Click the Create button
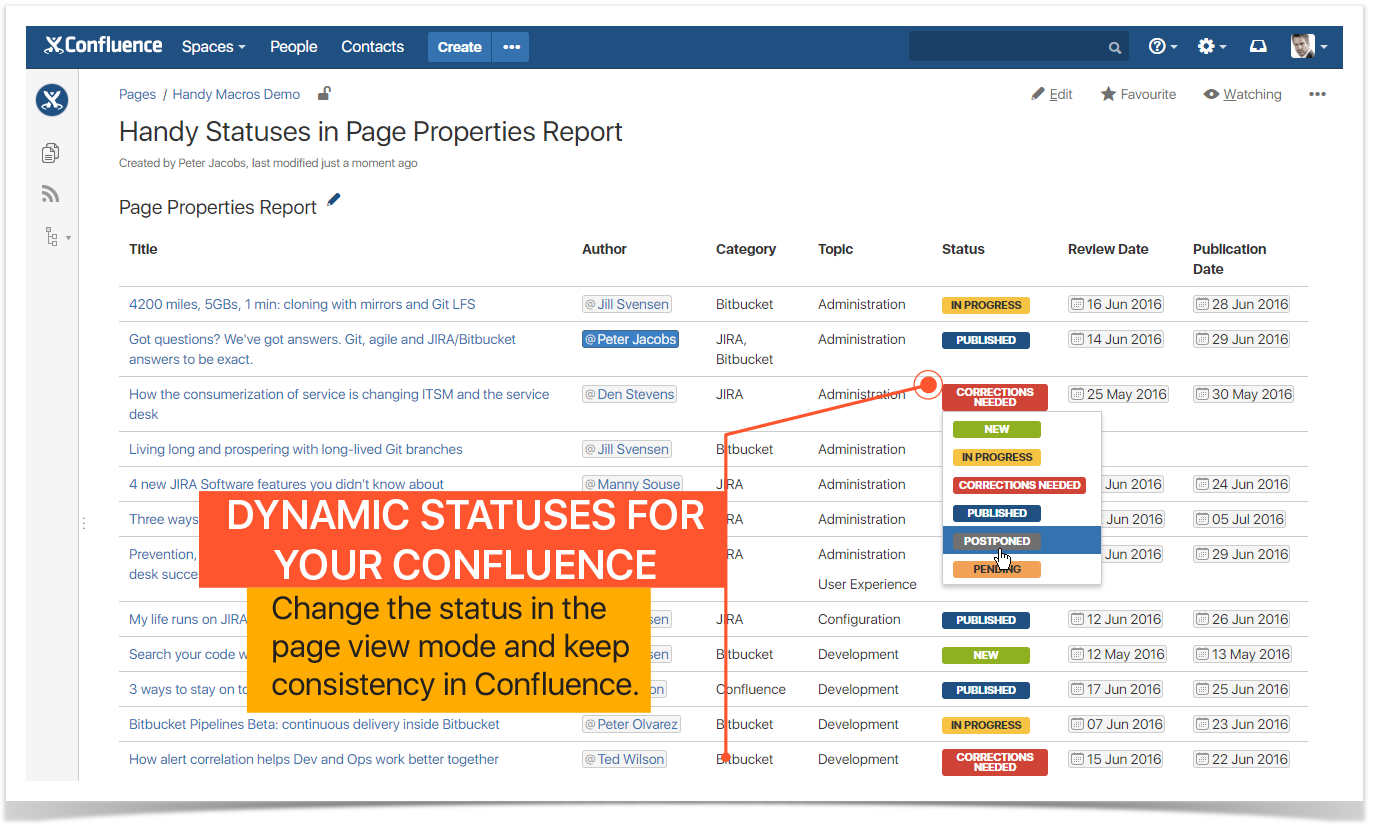The height and width of the screenshot is (830, 1377). click(459, 47)
